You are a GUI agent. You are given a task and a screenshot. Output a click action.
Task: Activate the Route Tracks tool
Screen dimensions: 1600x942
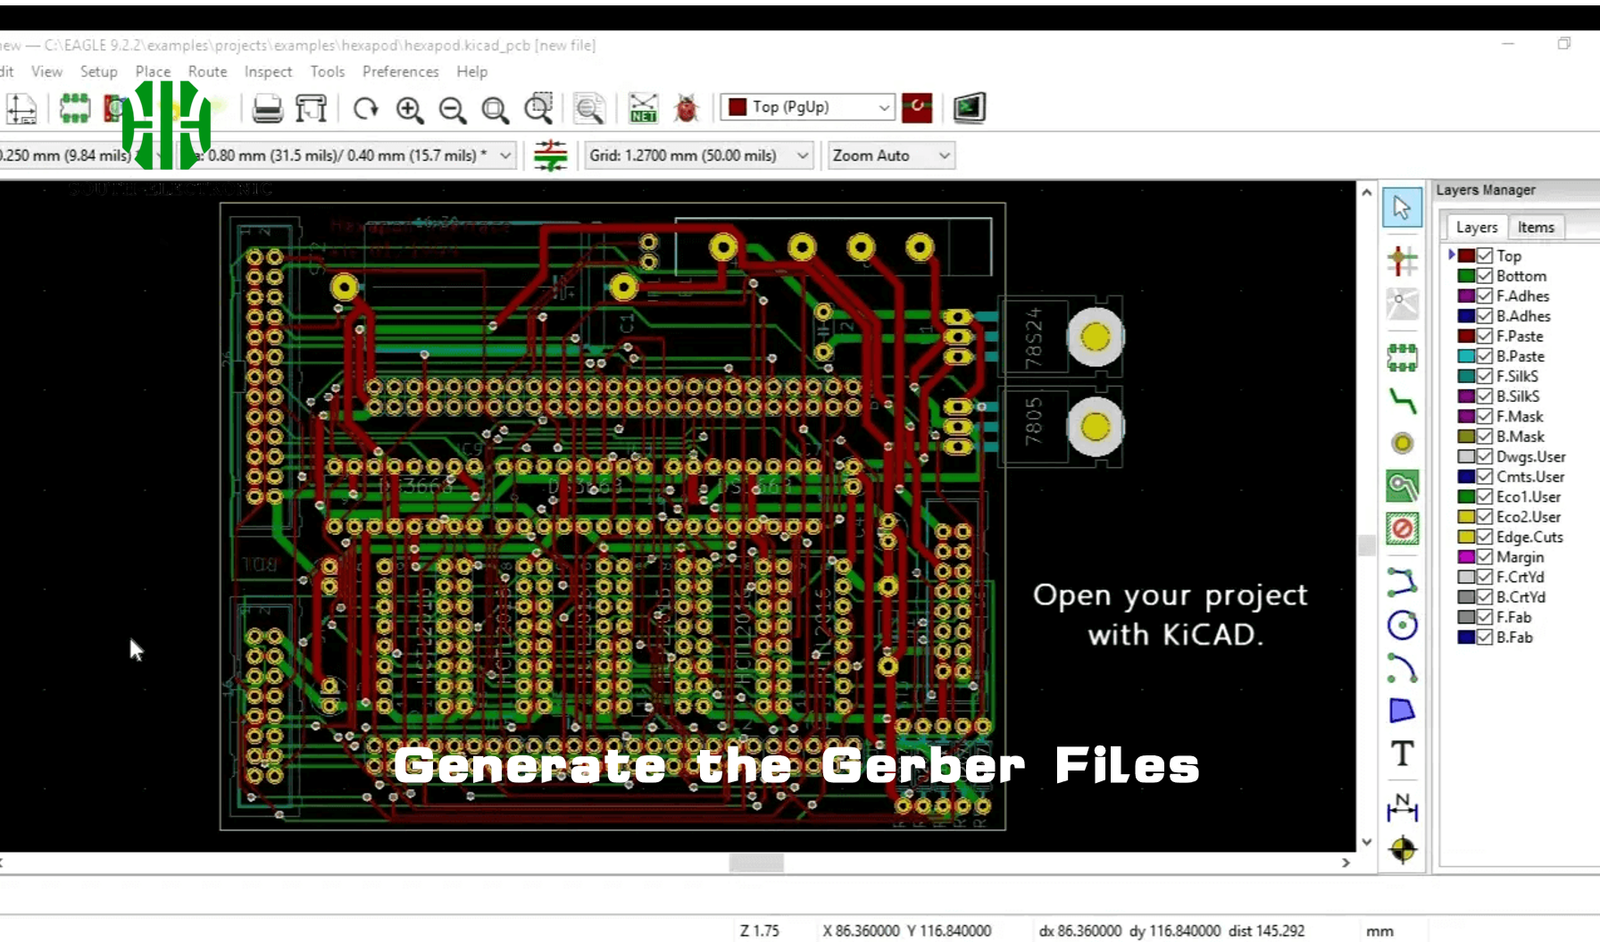coord(1403,403)
